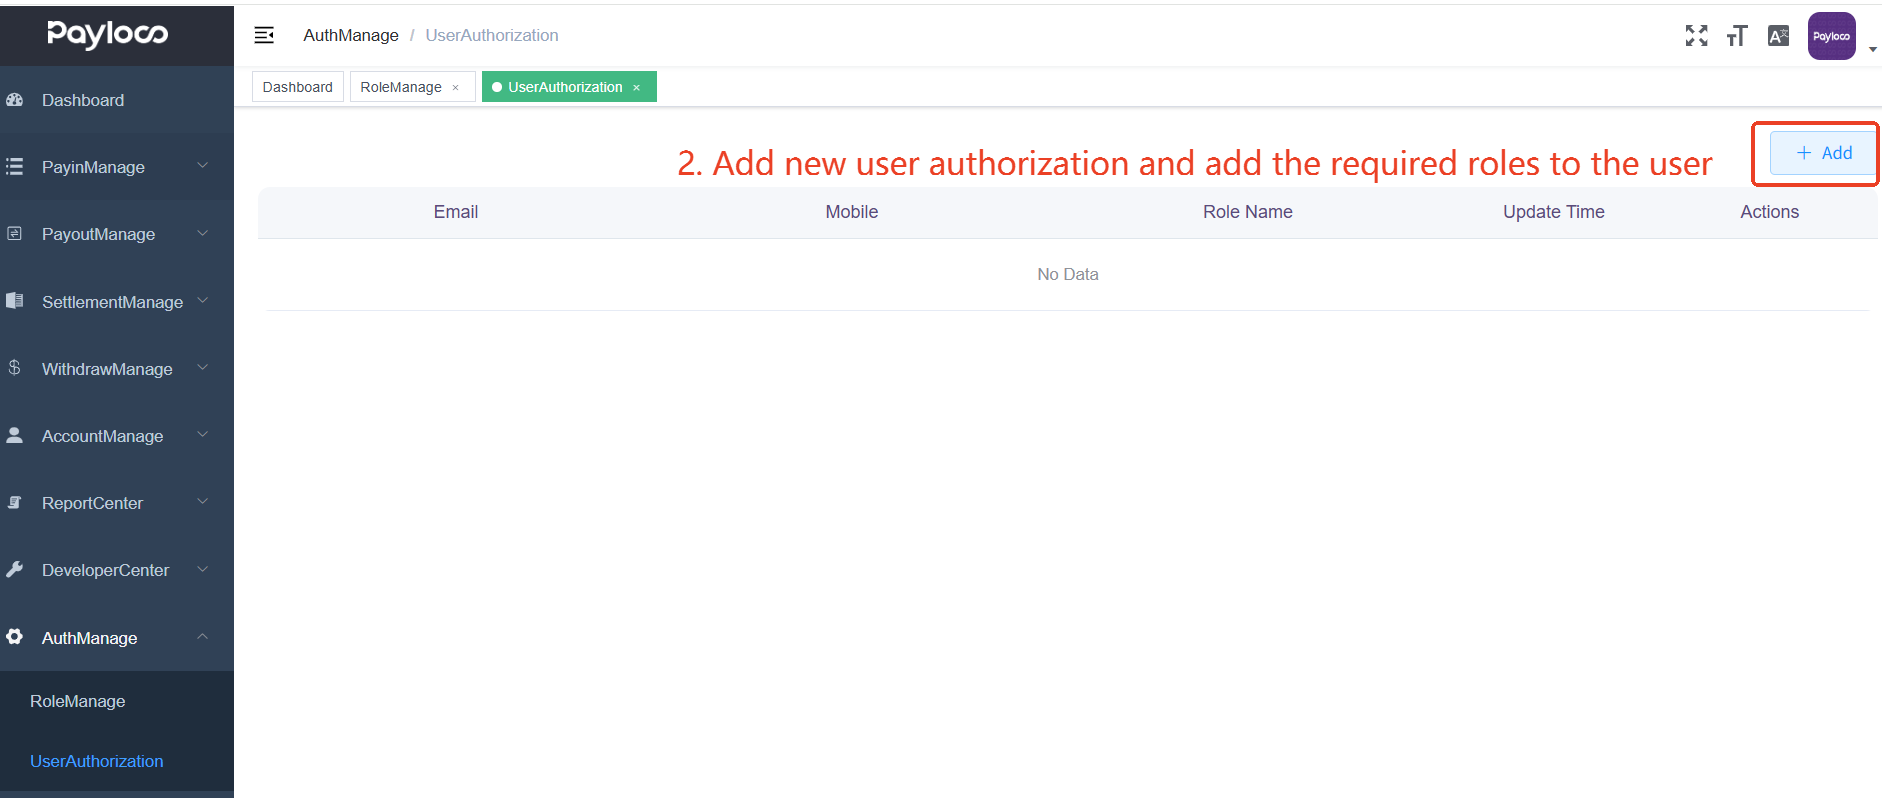The image size is (1882, 798).
Task: Click the PayinManage menu label
Action: point(93,167)
